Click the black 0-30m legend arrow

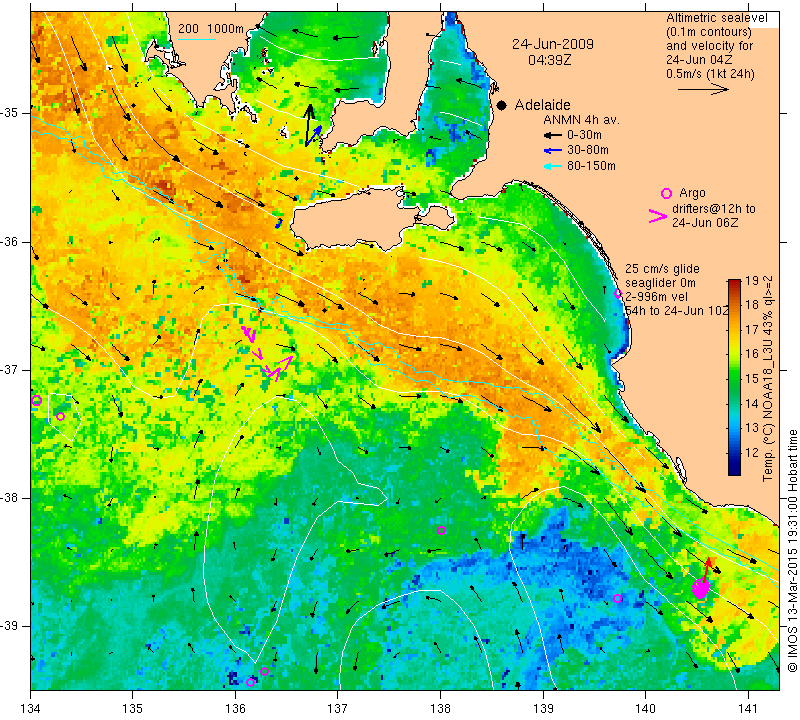[x=553, y=136]
